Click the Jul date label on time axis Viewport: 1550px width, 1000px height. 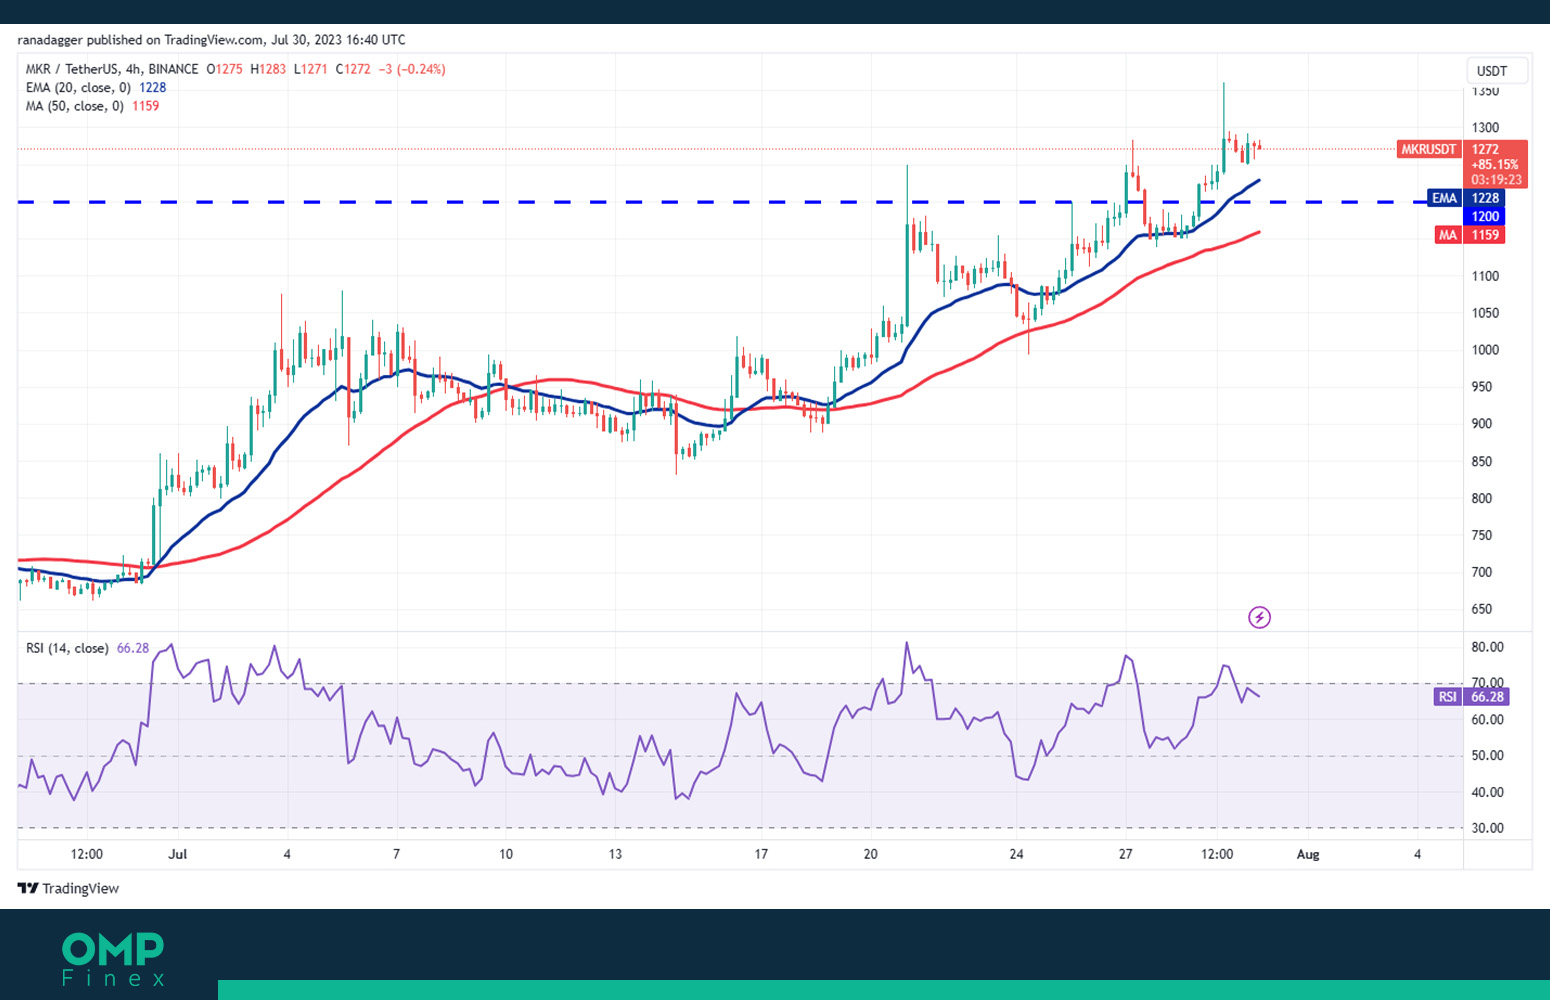(178, 854)
